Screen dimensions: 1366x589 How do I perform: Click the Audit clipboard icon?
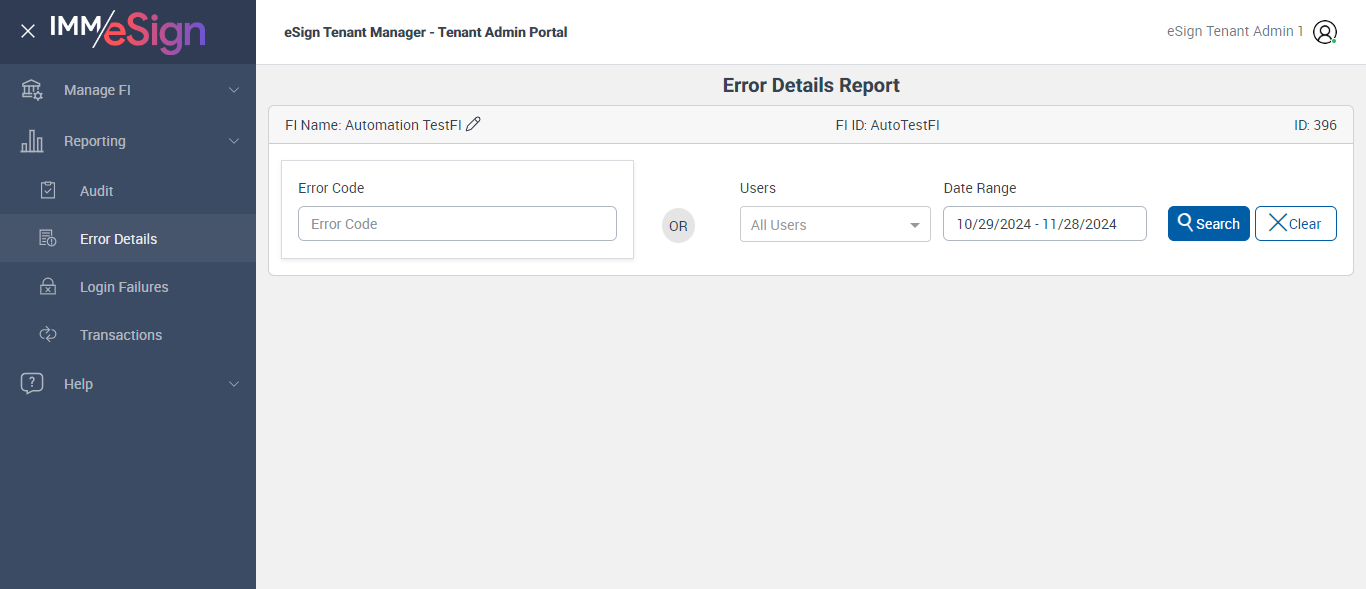pyautogui.click(x=48, y=191)
